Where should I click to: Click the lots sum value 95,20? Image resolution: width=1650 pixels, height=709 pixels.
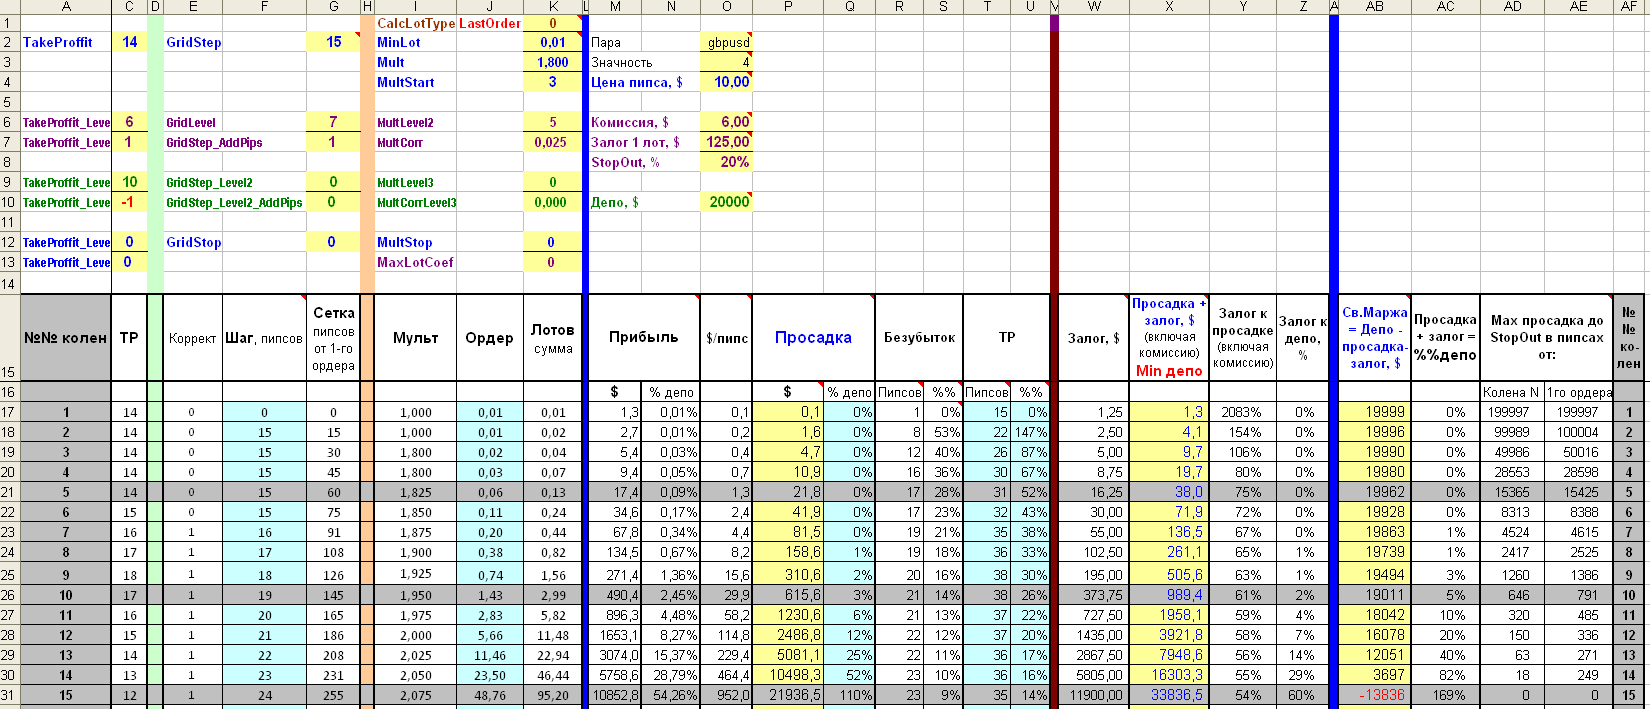click(552, 695)
